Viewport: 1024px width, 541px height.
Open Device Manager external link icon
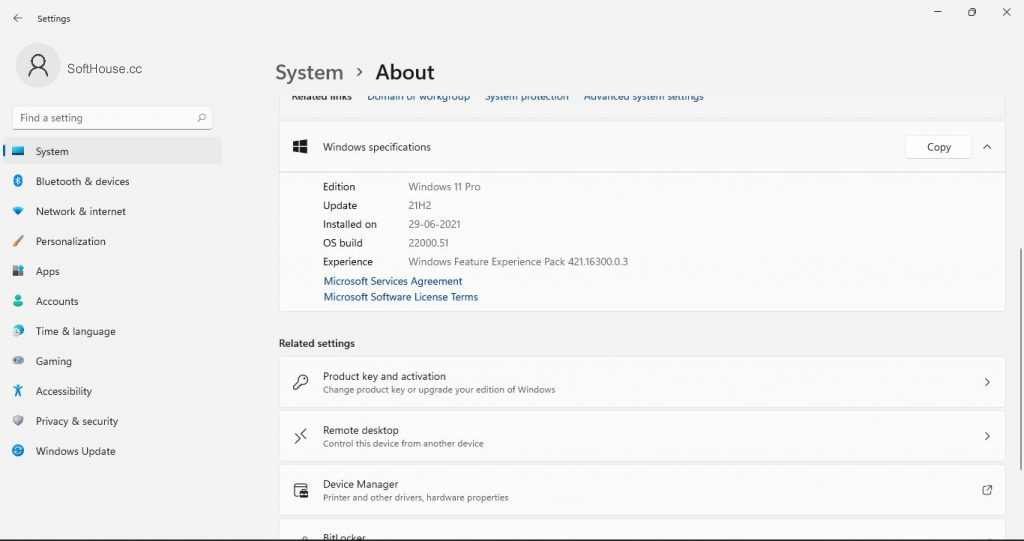click(x=987, y=490)
